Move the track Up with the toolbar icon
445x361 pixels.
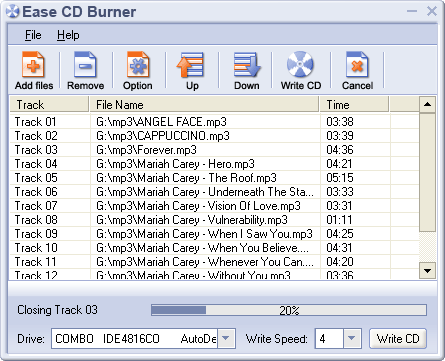pos(190,65)
